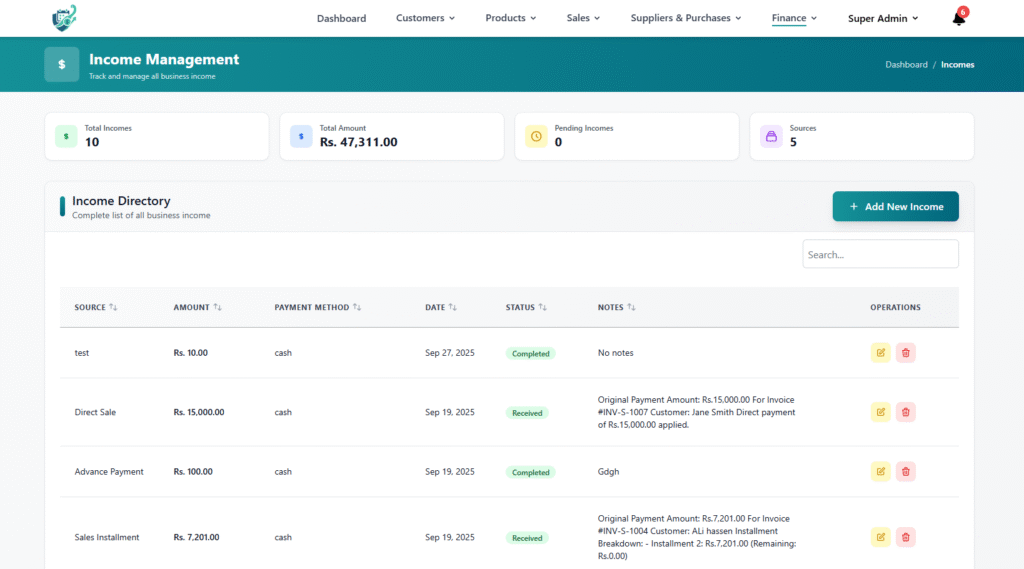Edit the Direct Sale income record
Image resolution: width=1024 pixels, height=569 pixels.
(x=880, y=412)
